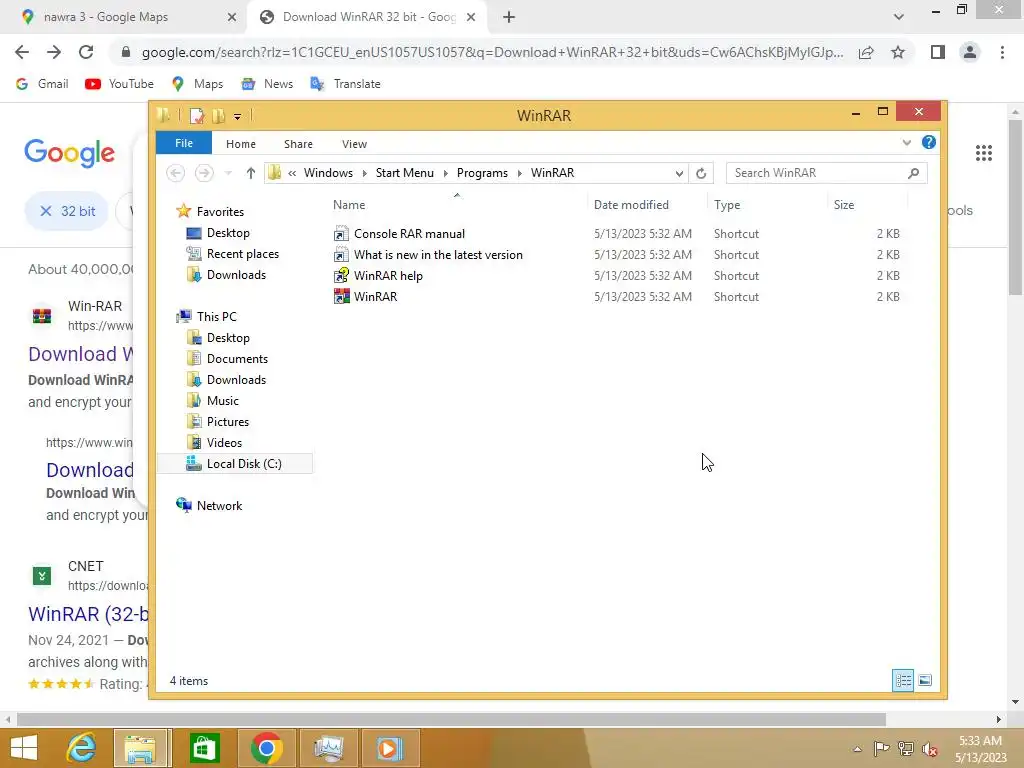1024x768 pixels.
Task: Open the WinRAR shortcut file
Action: pos(376,296)
